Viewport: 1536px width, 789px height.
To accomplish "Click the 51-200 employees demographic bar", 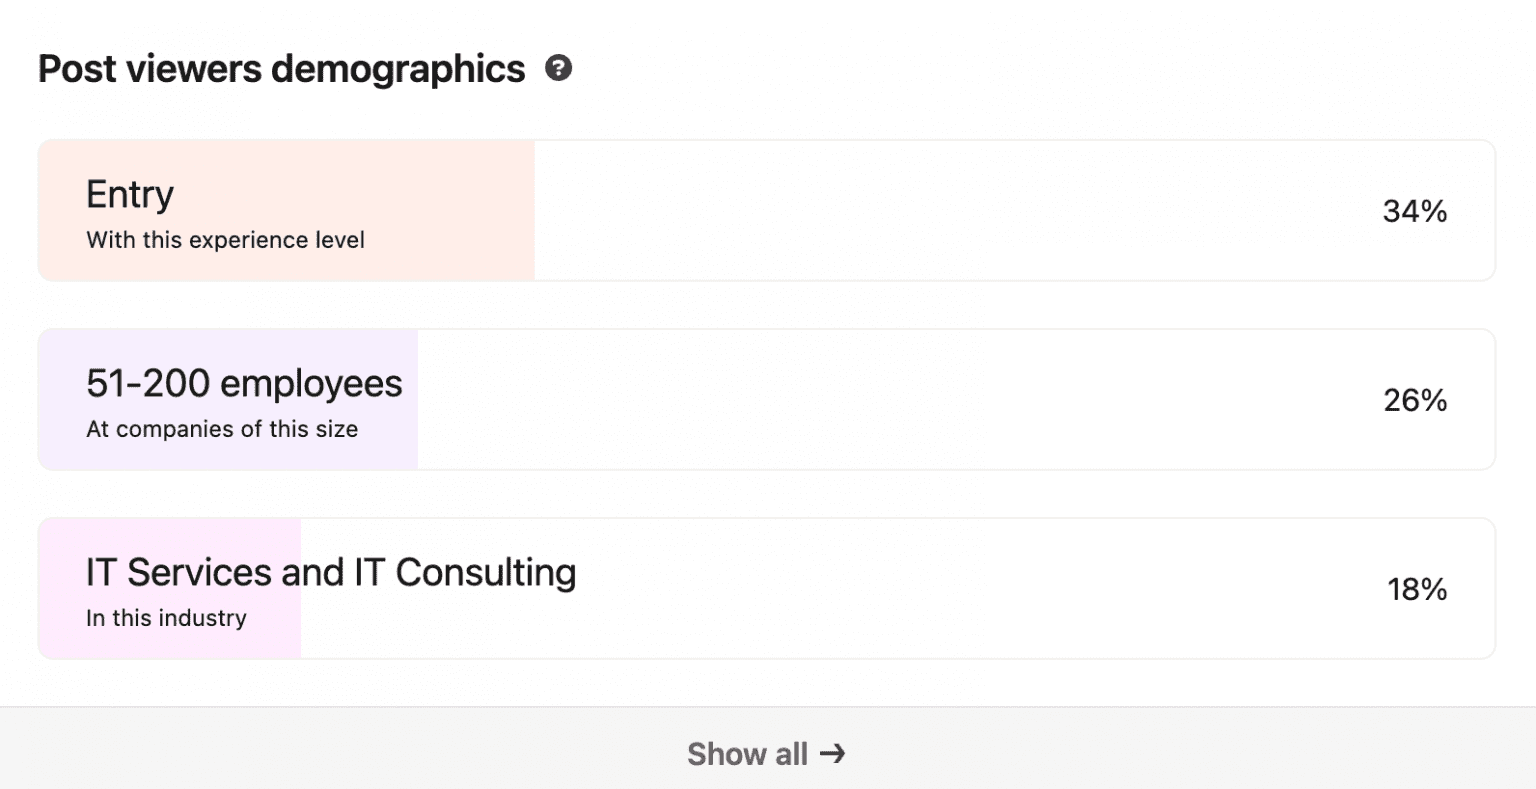I will 768,399.
